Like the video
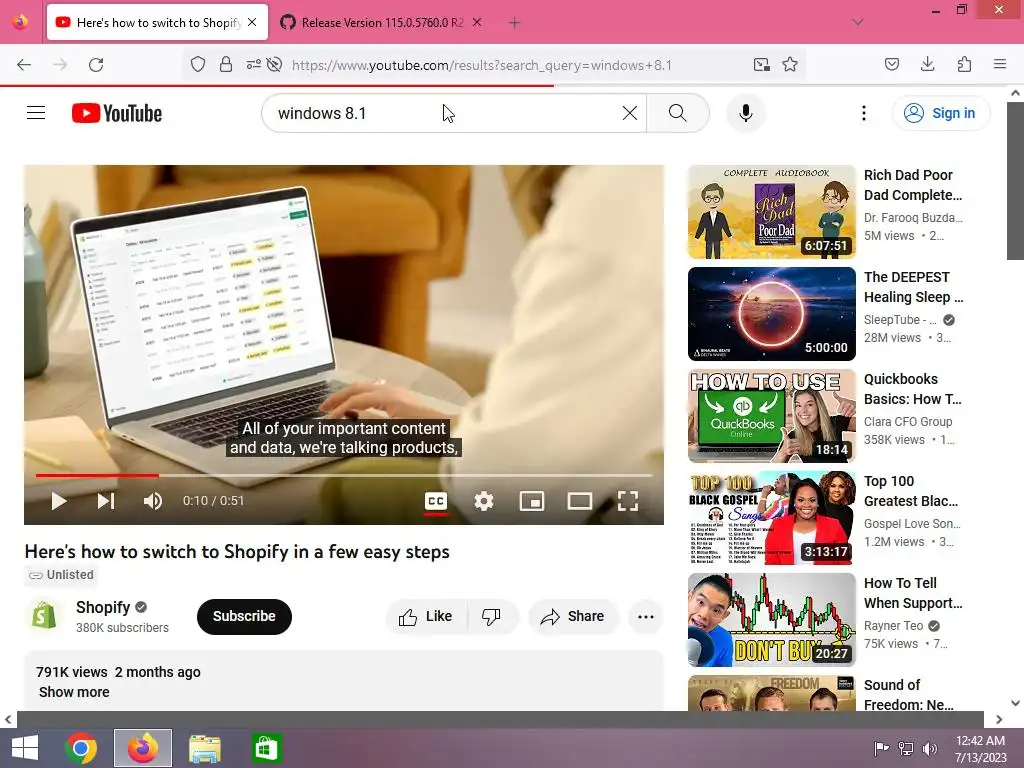The width and height of the screenshot is (1024, 768). point(426,616)
